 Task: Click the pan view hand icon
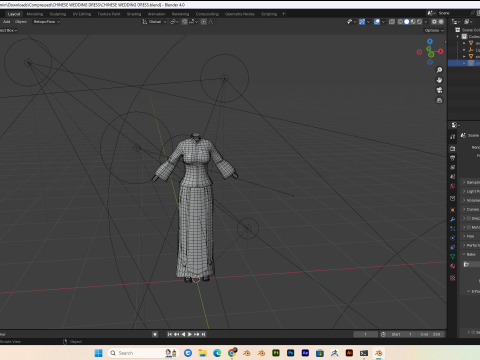tap(439, 80)
